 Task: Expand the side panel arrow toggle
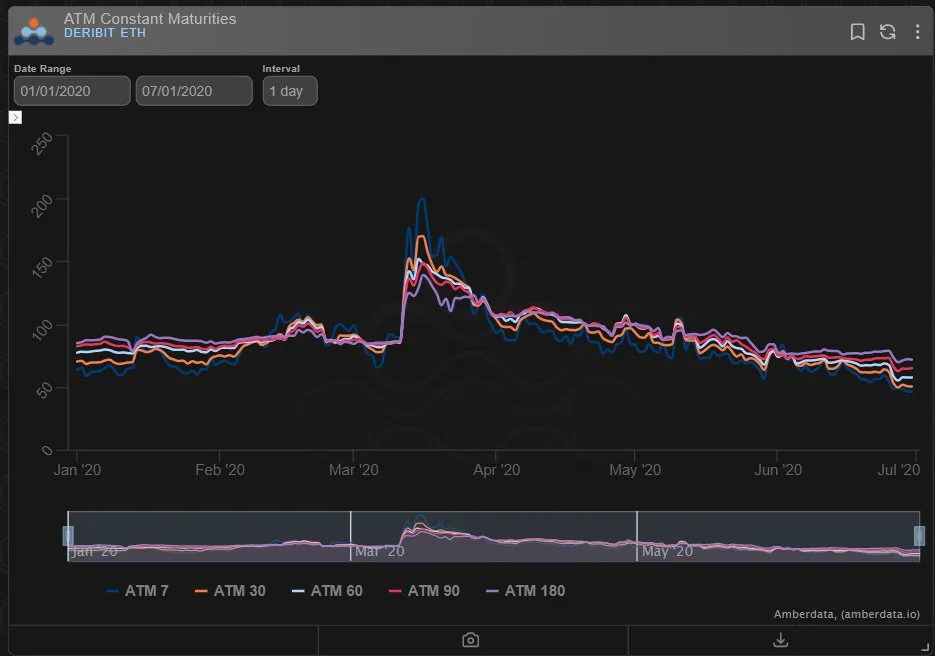(x=16, y=117)
